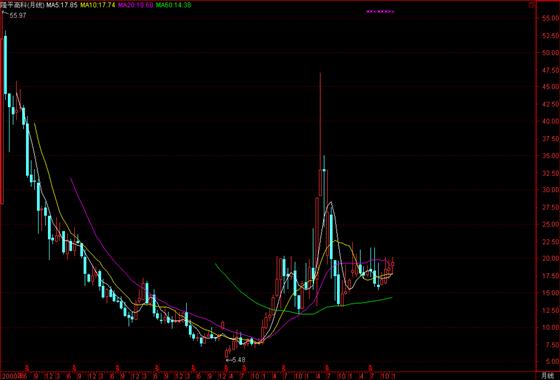Select the yellow MA10 17.74 label
This screenshot has width=560, height=380.
(x=98, y=5)
